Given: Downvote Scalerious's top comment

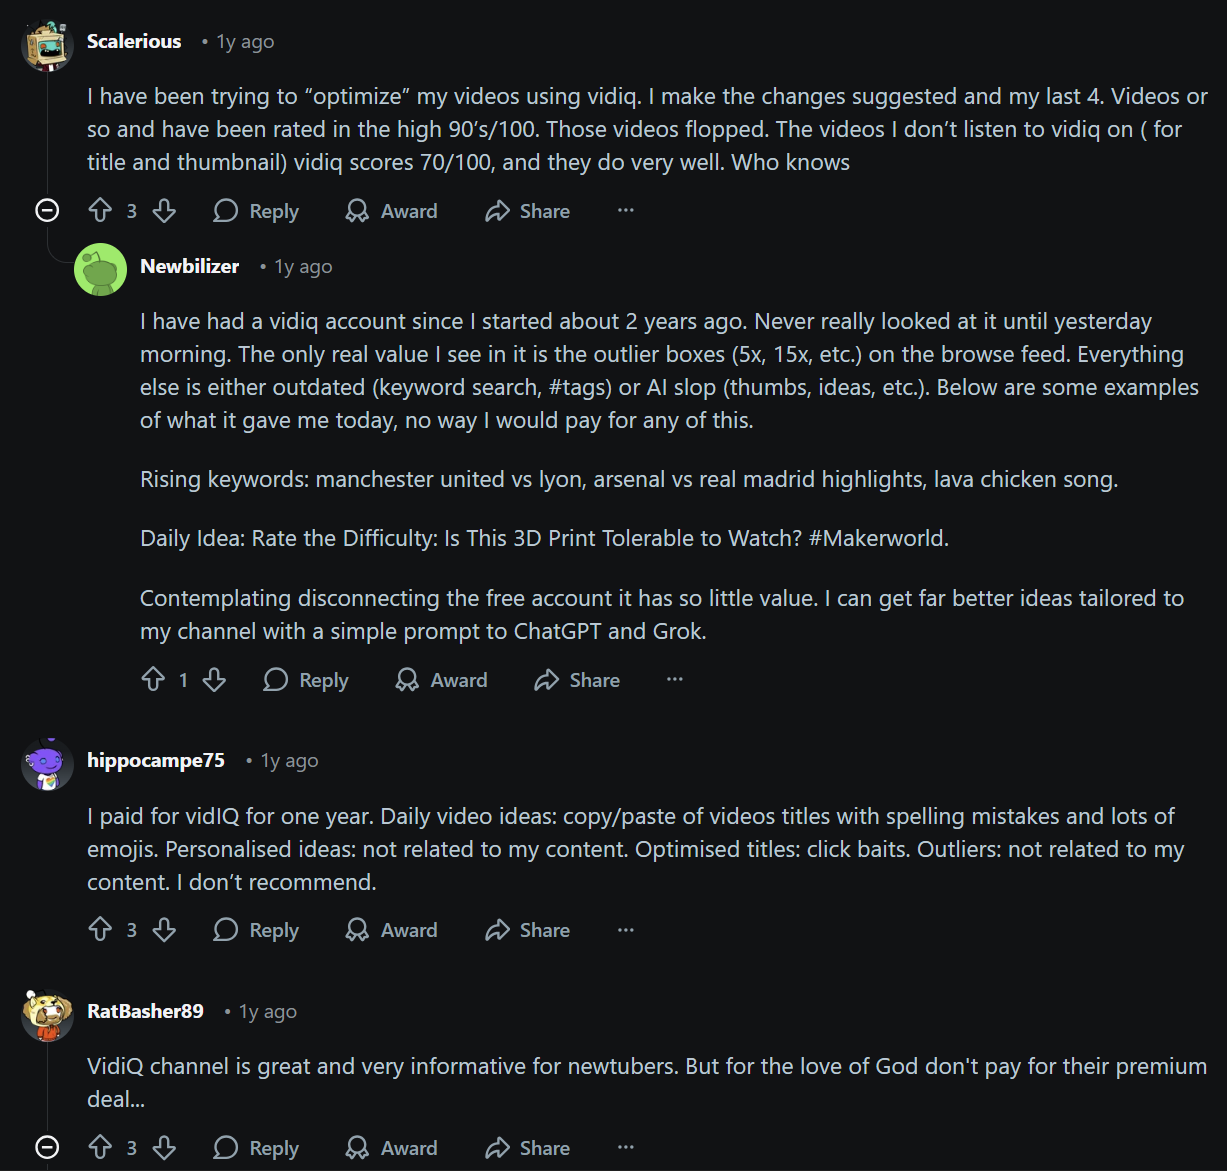Looking at the screenshot, I should tap(164, 210).
